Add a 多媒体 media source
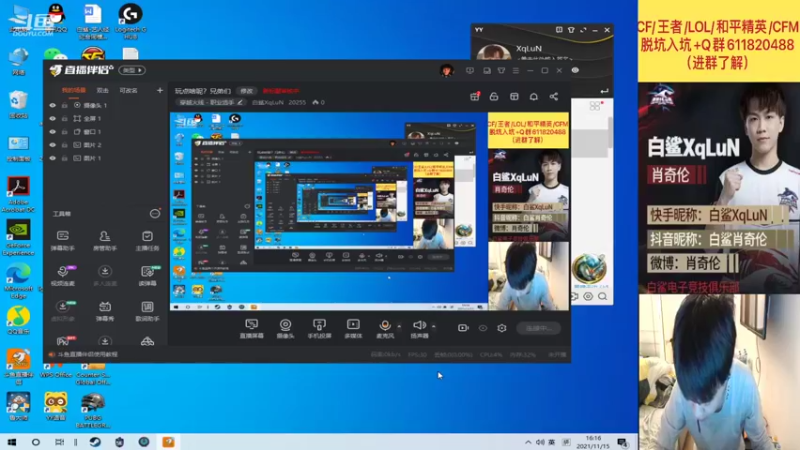Image resolution: width=800 pixels, height=450 pixels. [353, 329]
